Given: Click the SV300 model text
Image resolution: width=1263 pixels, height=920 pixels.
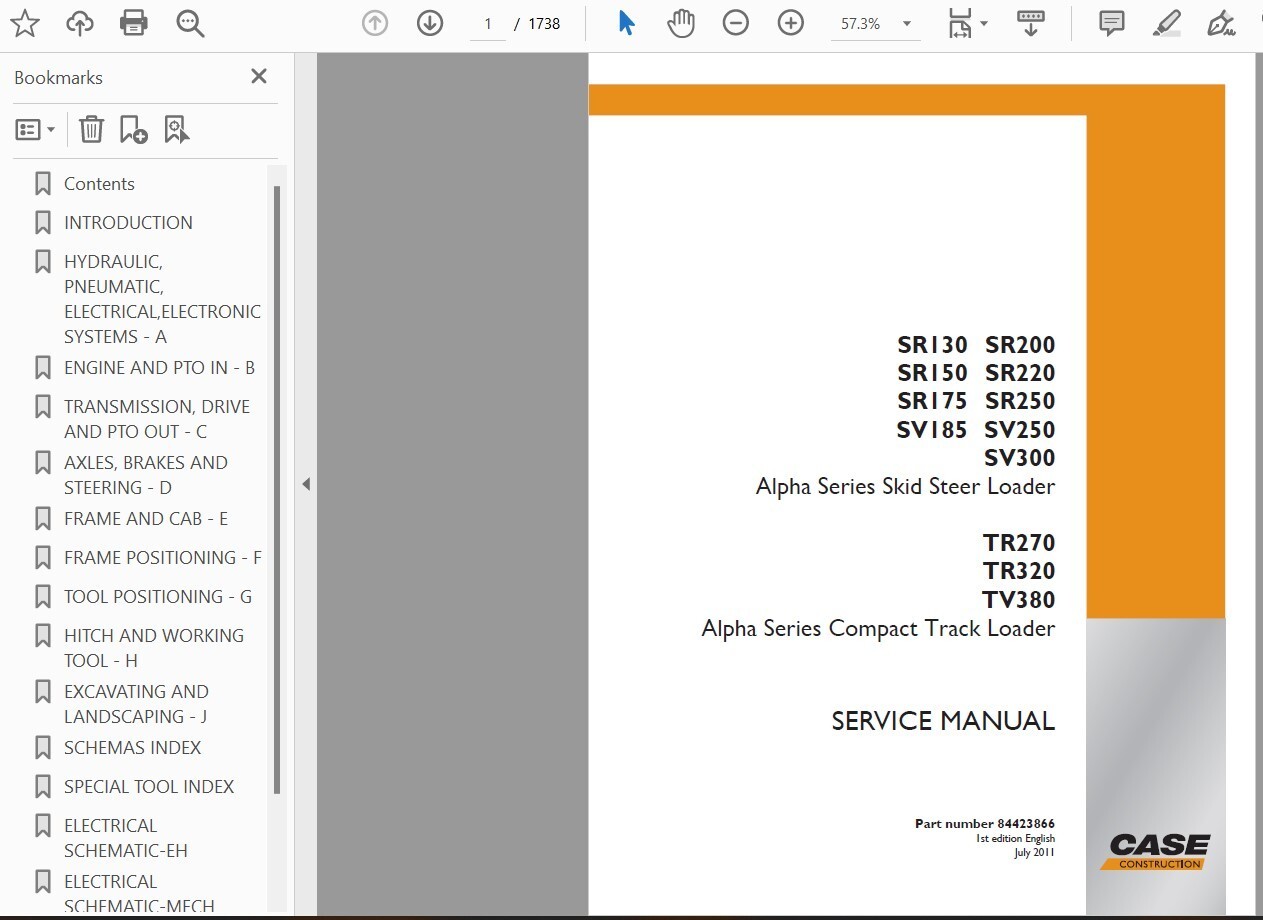Looking at the screenshot, I should click(1019, 458).
